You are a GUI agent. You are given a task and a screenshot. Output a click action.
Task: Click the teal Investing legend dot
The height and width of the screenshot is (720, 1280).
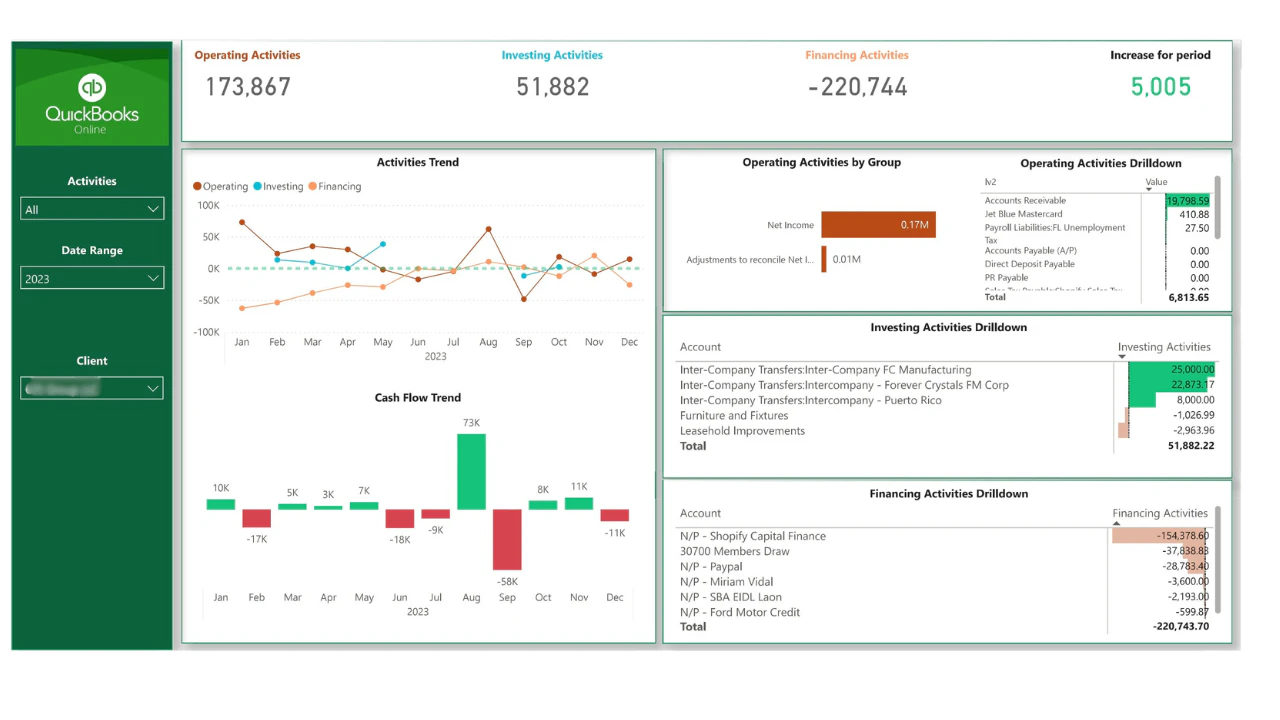[x=258, y=186]
